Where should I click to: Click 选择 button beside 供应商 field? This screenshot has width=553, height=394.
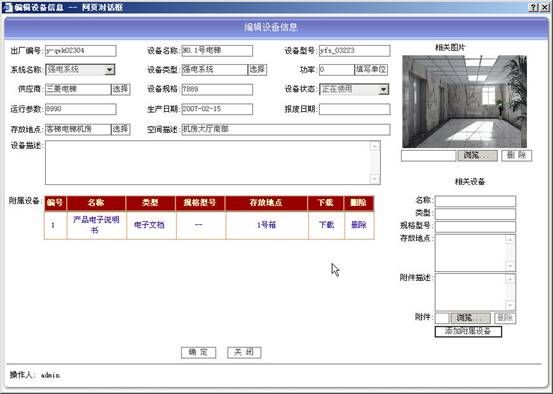pyautogui.click(x=121, y=89)
